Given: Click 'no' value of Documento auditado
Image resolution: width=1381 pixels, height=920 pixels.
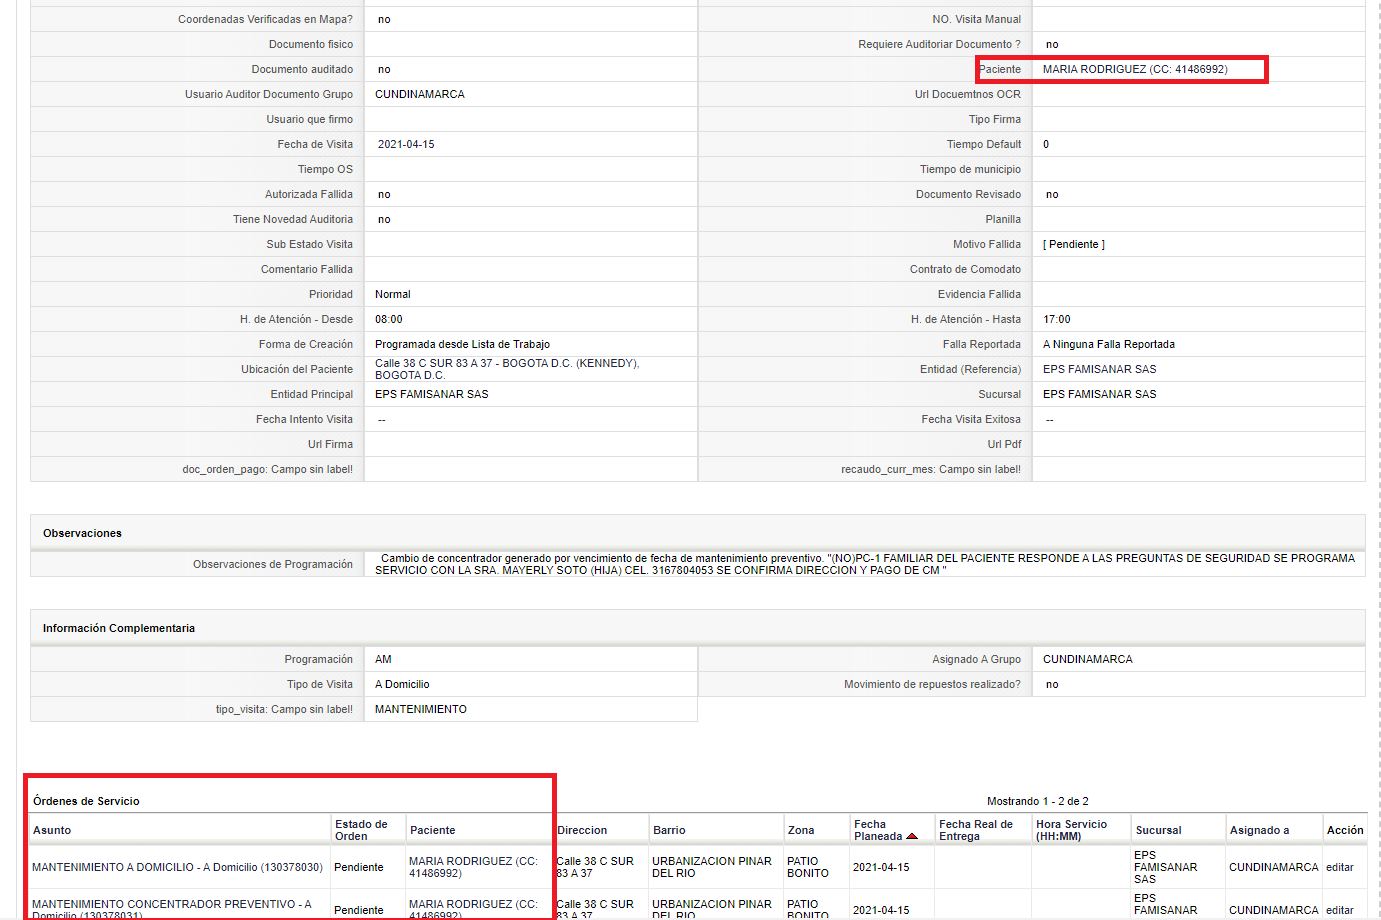Looking at the screenshot, I should 384,69.
